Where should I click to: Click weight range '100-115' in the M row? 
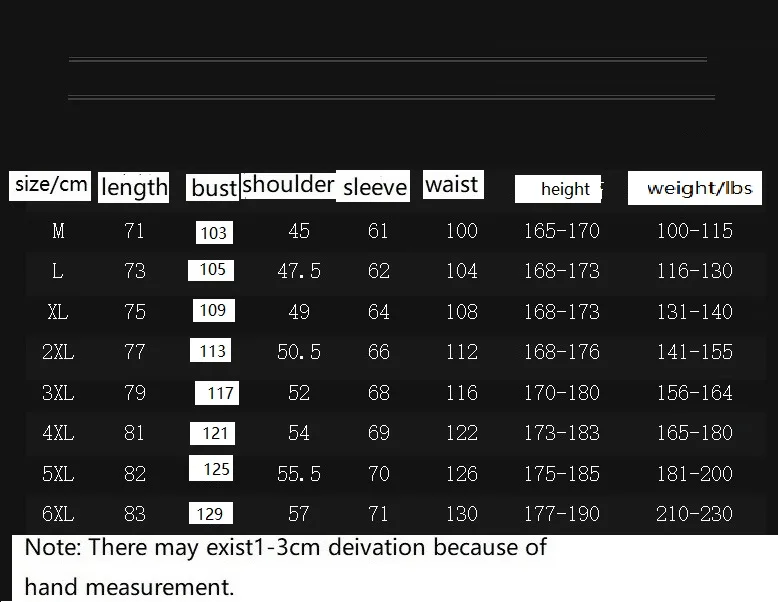(695, 231)
